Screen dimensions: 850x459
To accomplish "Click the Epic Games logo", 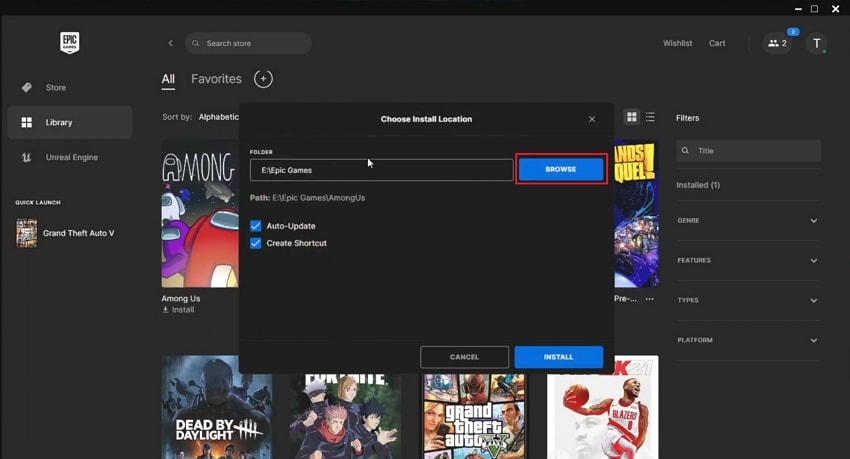I will [x=69, y=43].
